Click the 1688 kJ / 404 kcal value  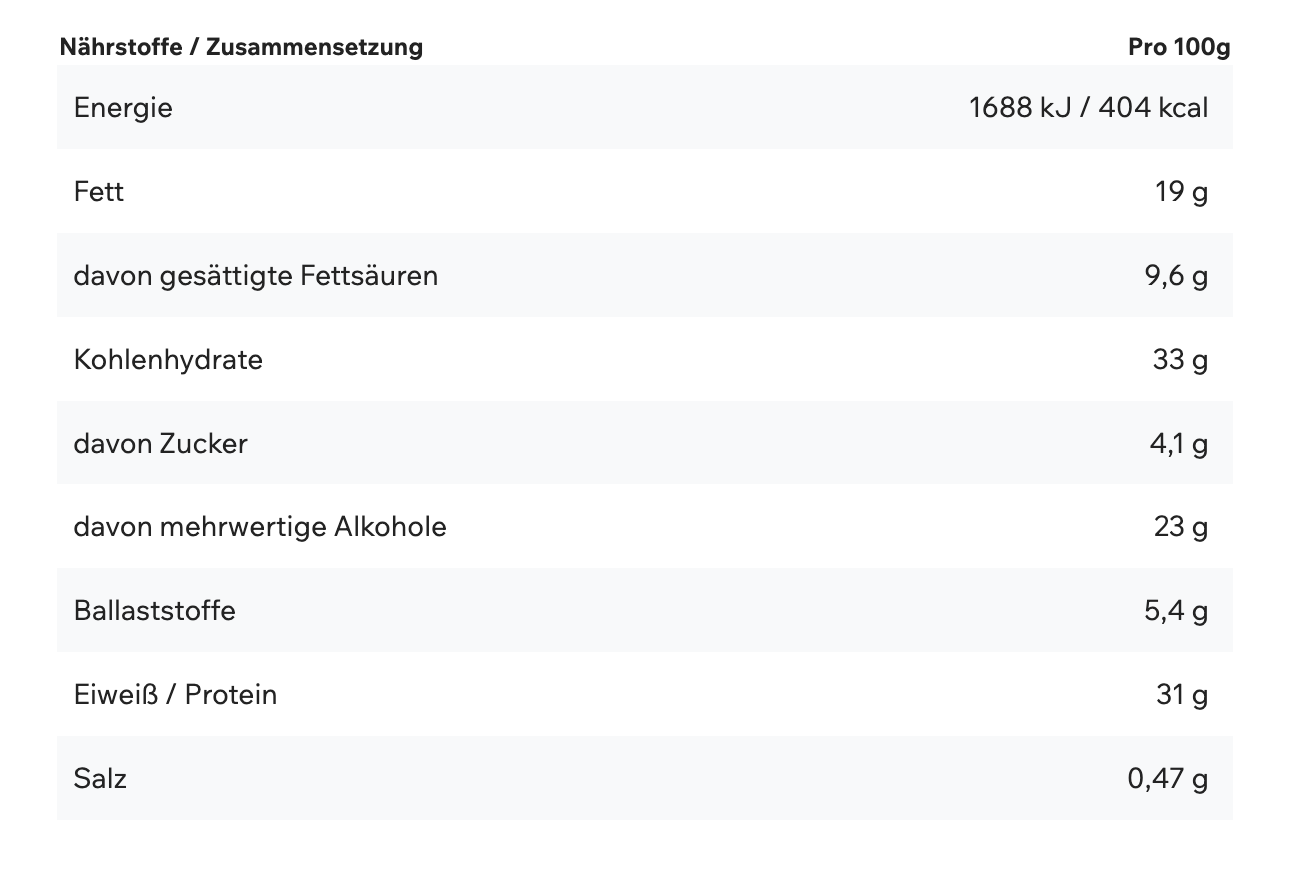coord(1088,108)
